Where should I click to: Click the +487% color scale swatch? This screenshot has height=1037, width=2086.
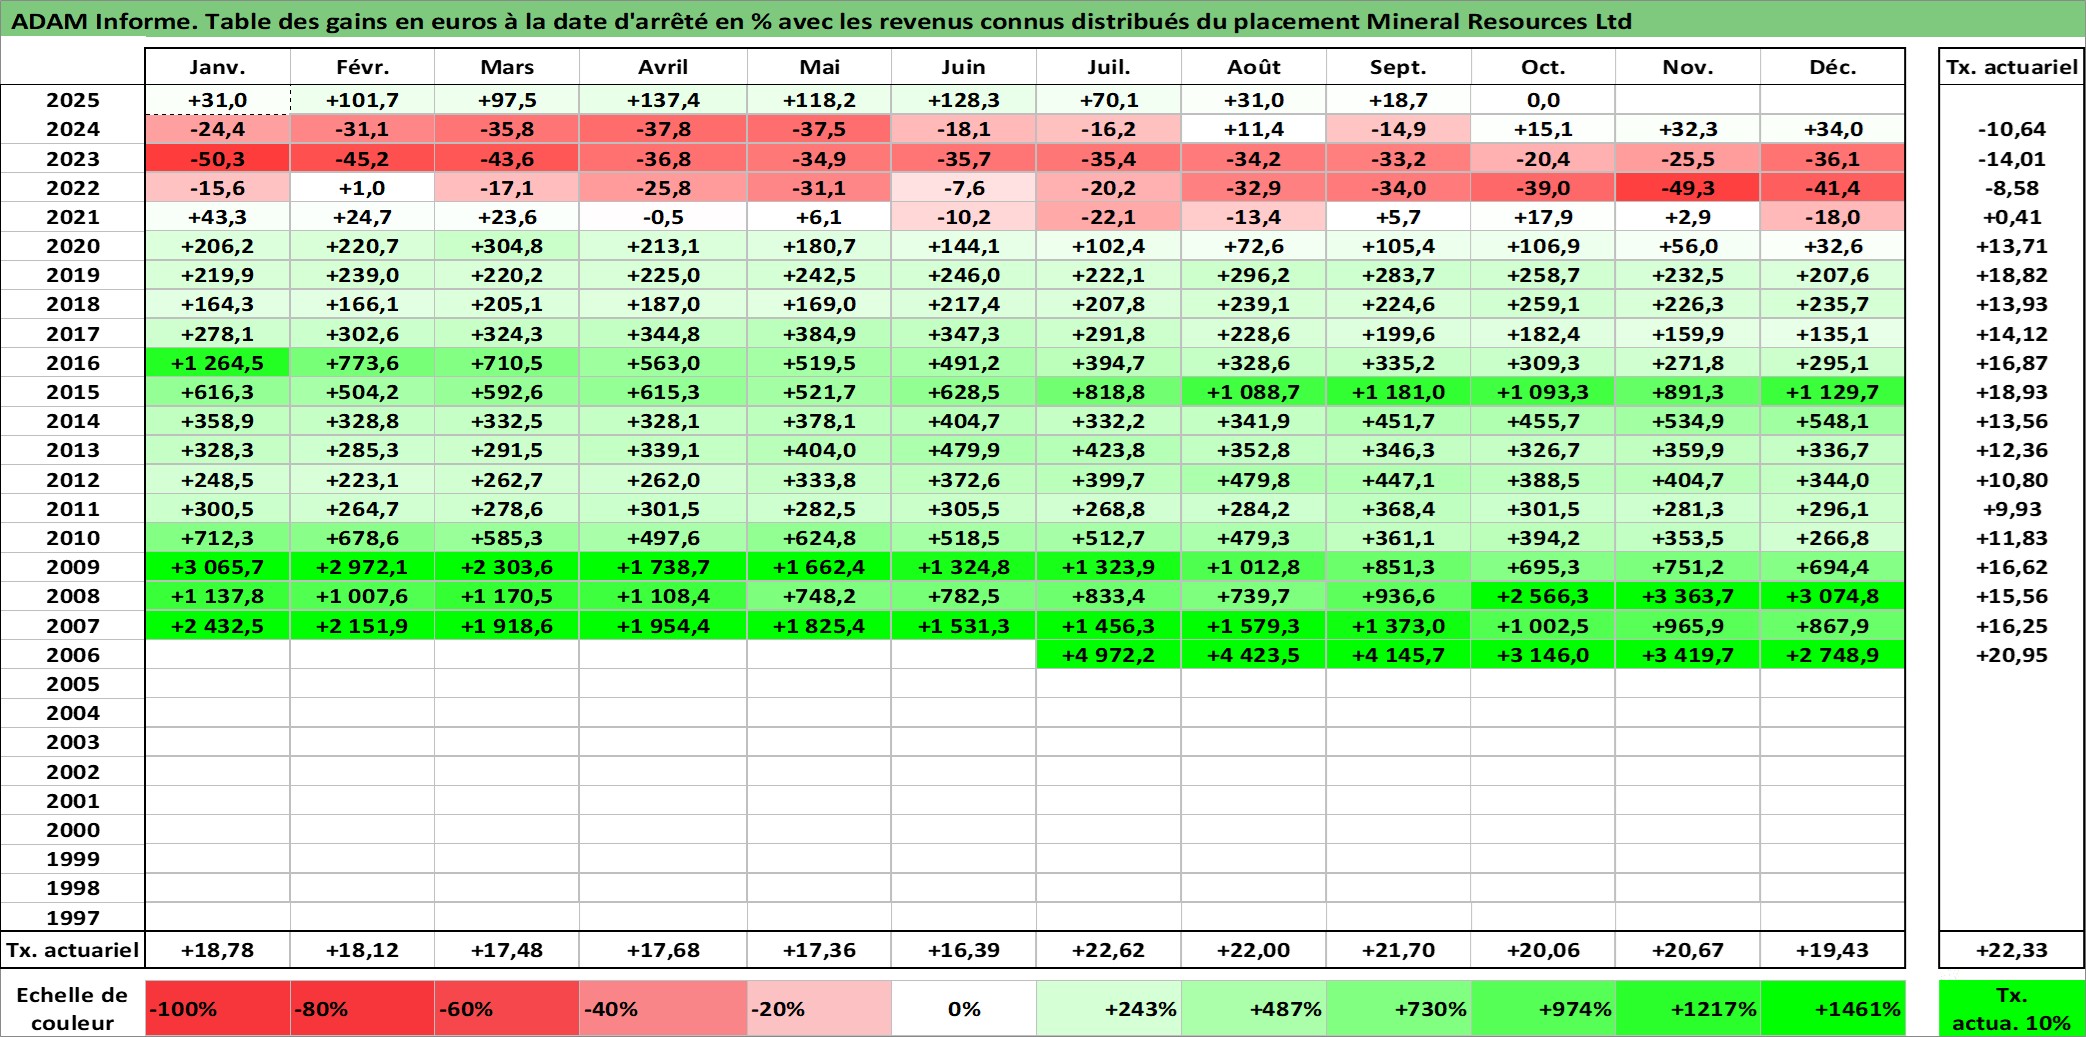tap(1254, 1008)
